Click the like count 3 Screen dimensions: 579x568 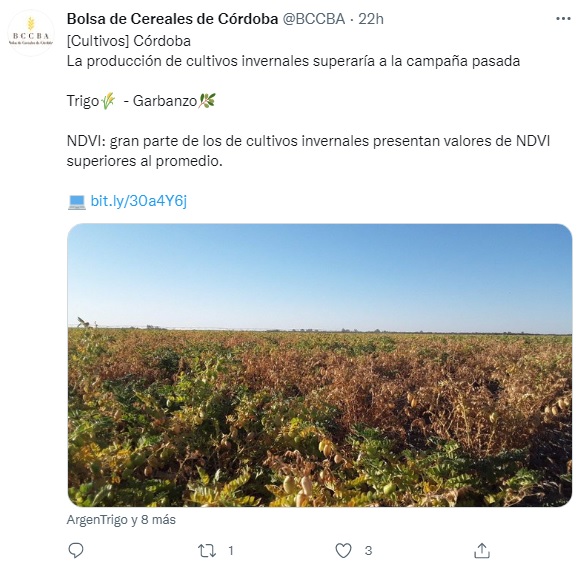point(368,551)
